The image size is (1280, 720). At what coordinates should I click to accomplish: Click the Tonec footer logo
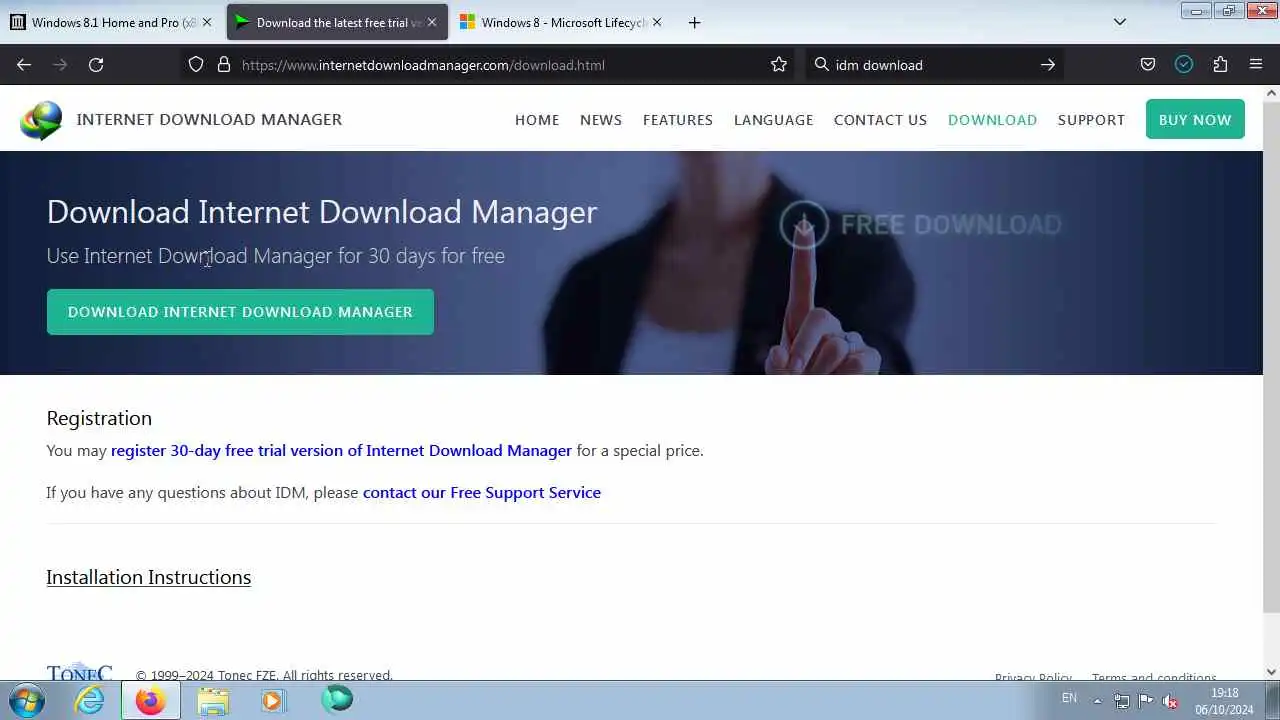coord(79,673)
